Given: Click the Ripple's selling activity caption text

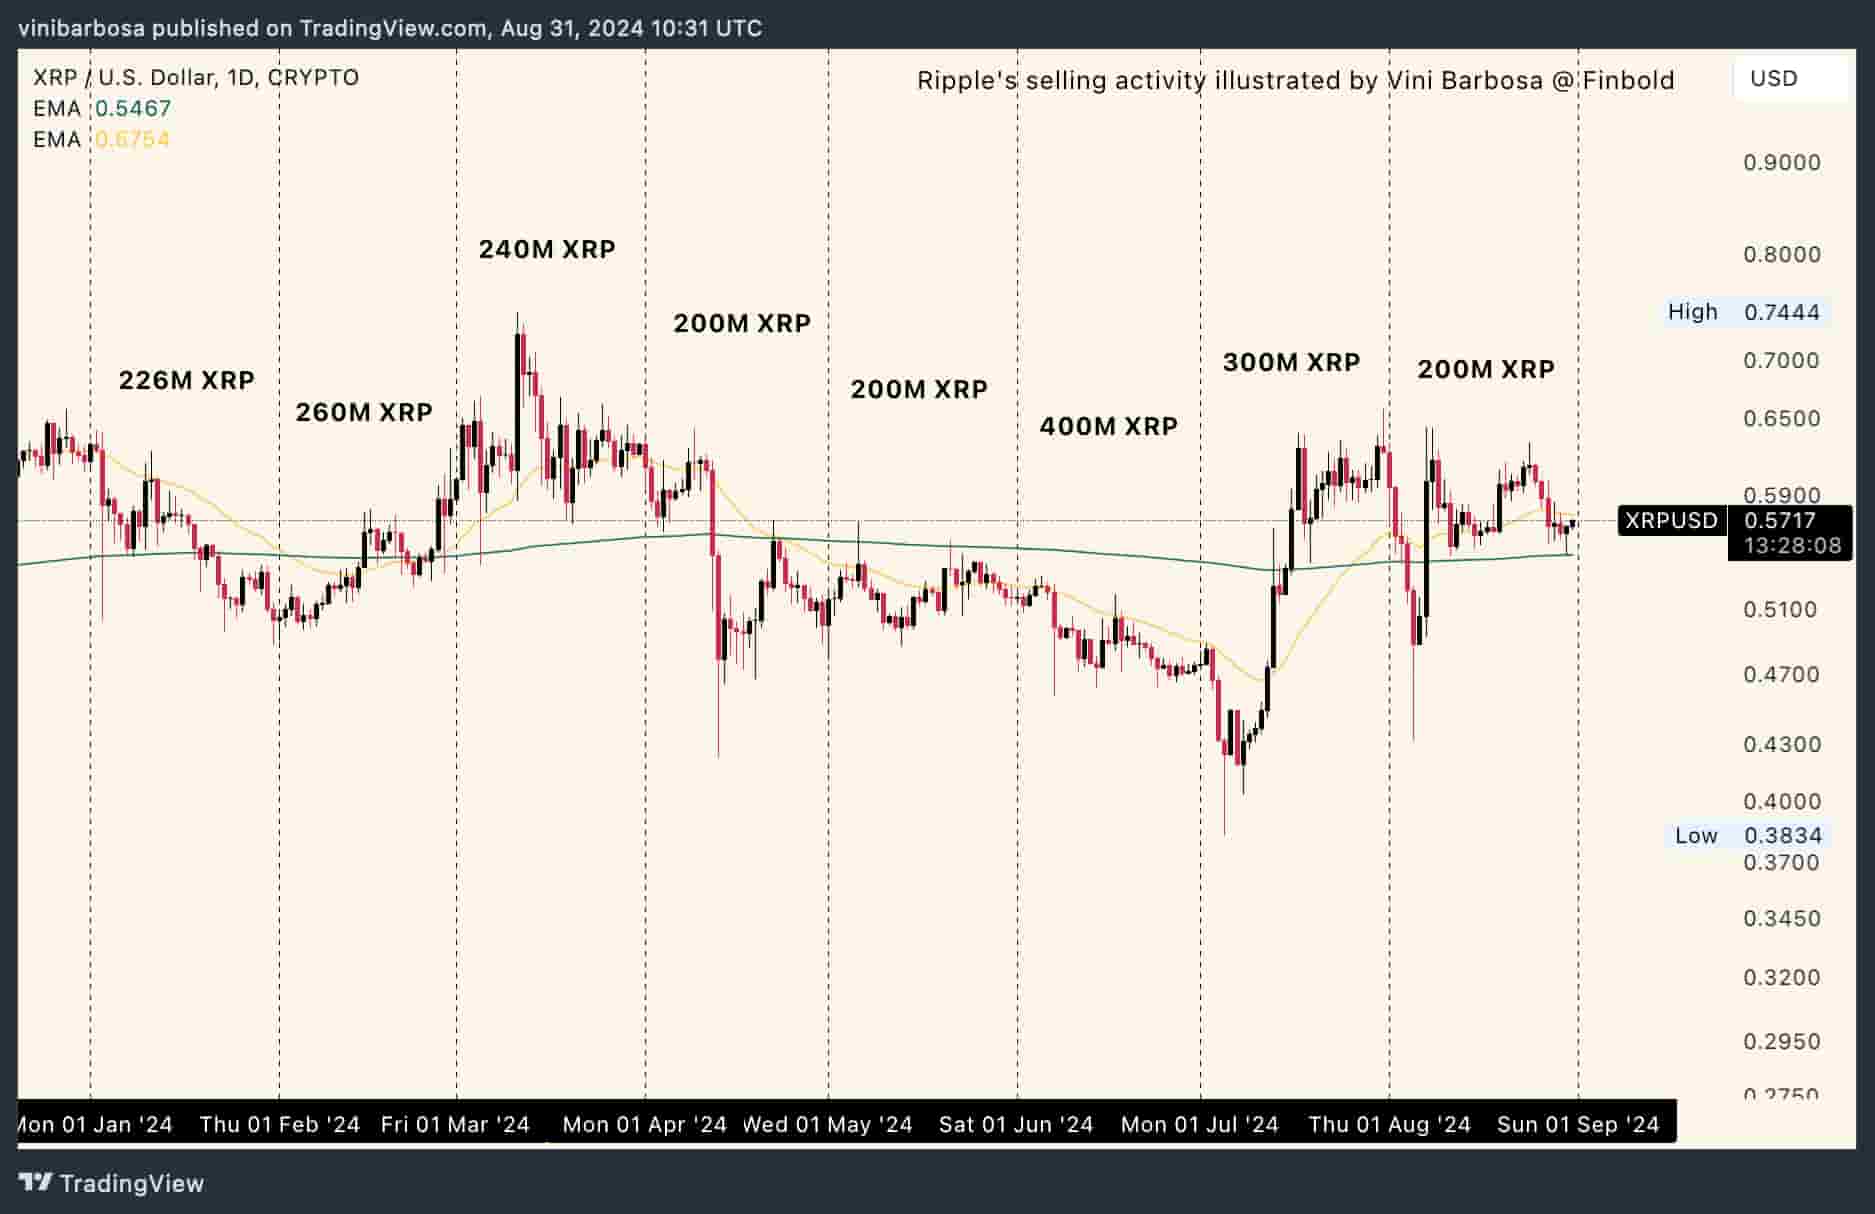Looking at the screenshot, I should (1295, 80).
